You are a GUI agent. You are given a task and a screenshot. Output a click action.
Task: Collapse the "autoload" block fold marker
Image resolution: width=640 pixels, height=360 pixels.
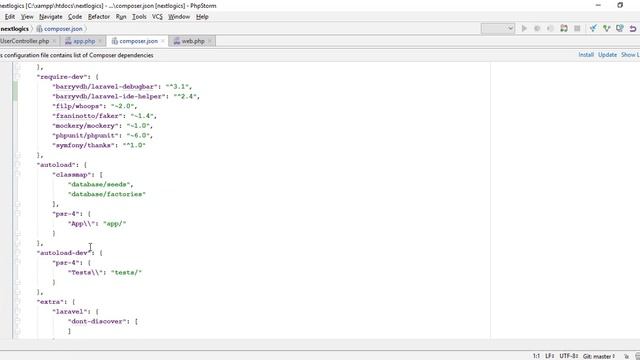18,164
